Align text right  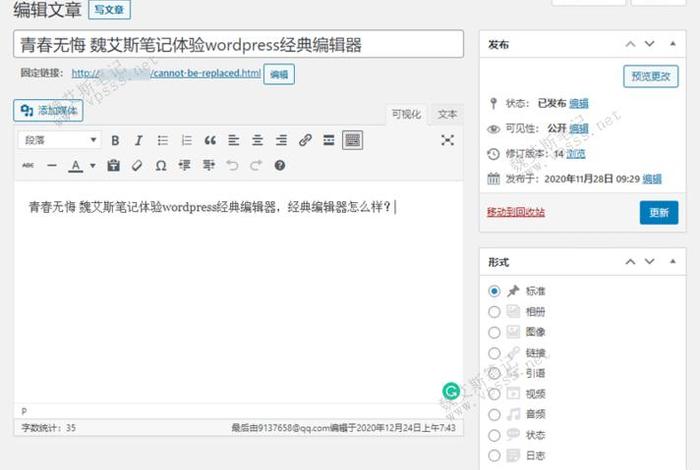[281, 141]
